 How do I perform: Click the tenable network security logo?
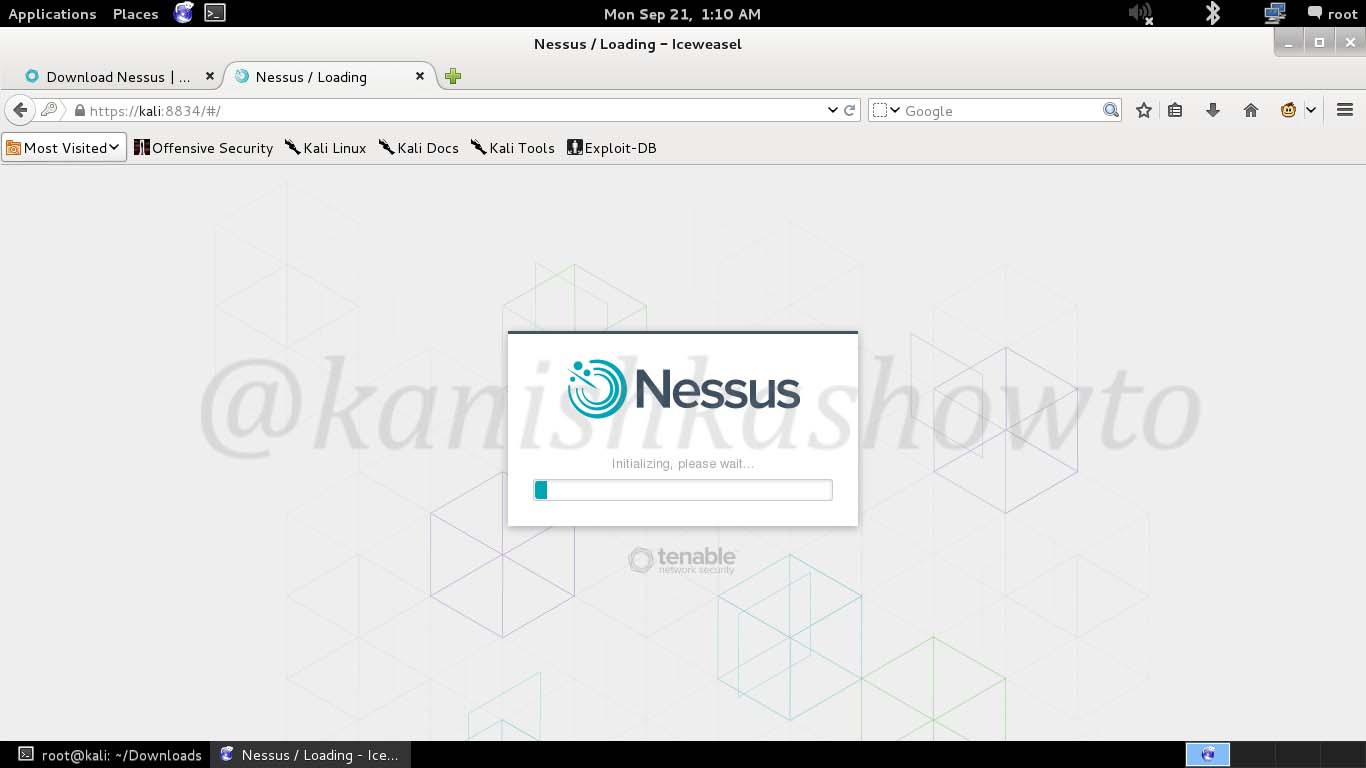[x=682, y=560]
